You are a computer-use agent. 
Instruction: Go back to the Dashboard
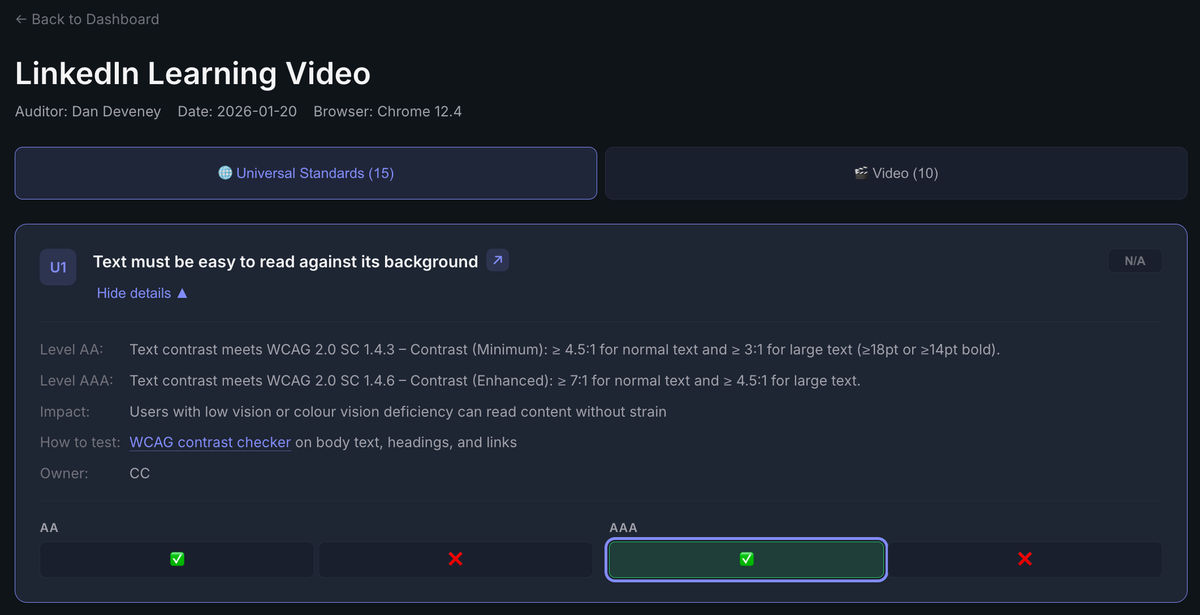click(87, 19)
